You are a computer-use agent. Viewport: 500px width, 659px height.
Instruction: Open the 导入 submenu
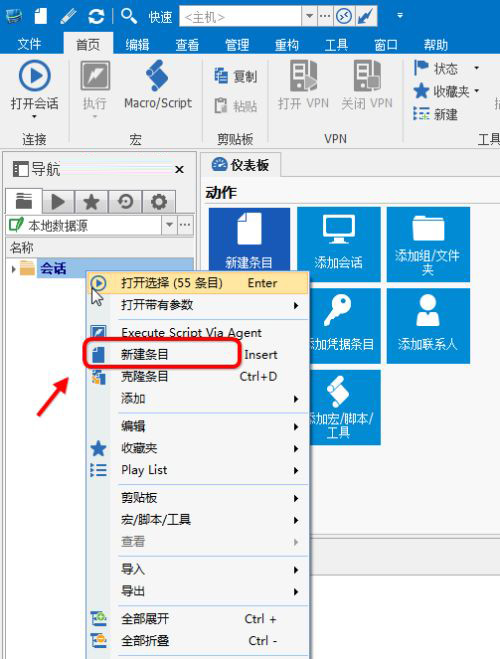coord(198,569)
